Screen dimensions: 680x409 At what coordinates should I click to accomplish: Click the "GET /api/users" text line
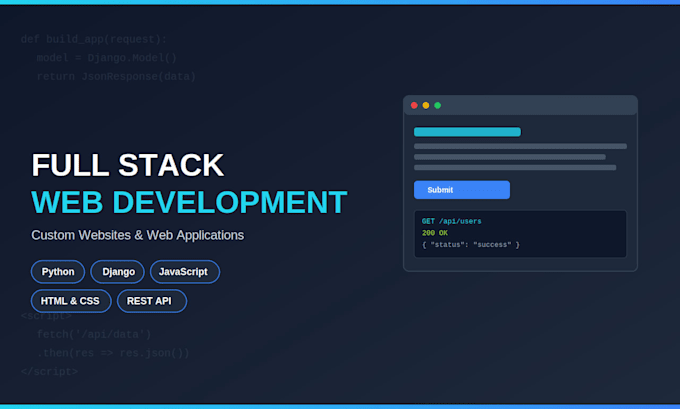tap(451, 221)
